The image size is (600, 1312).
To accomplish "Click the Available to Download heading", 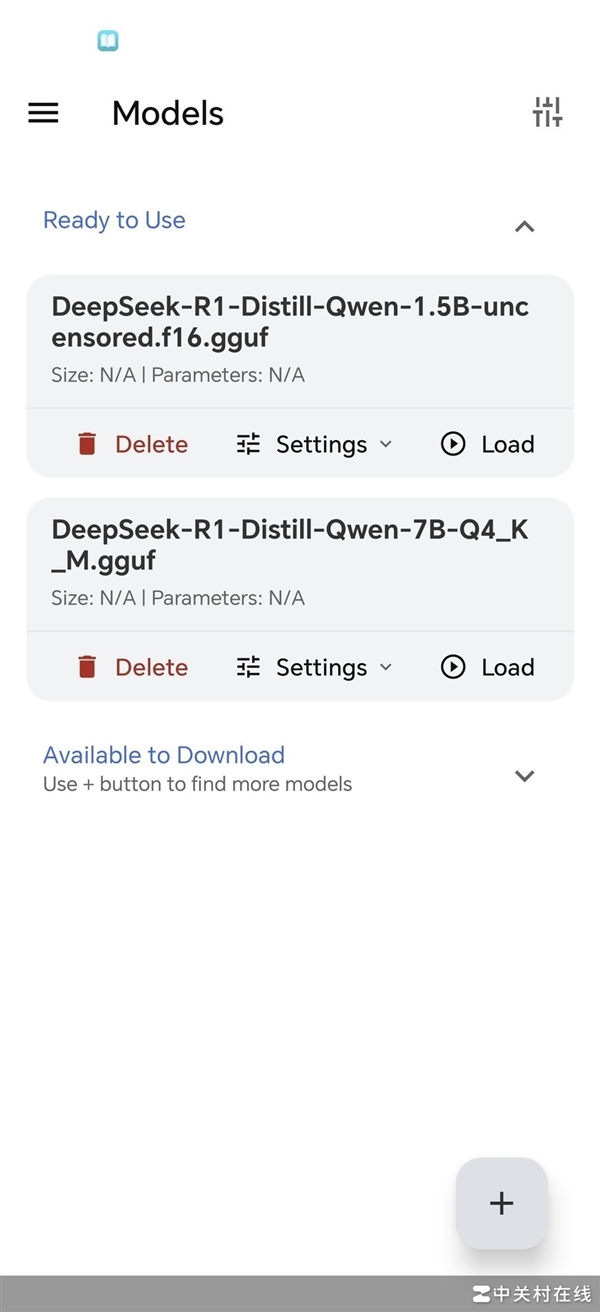I will (x=164, y=755).
